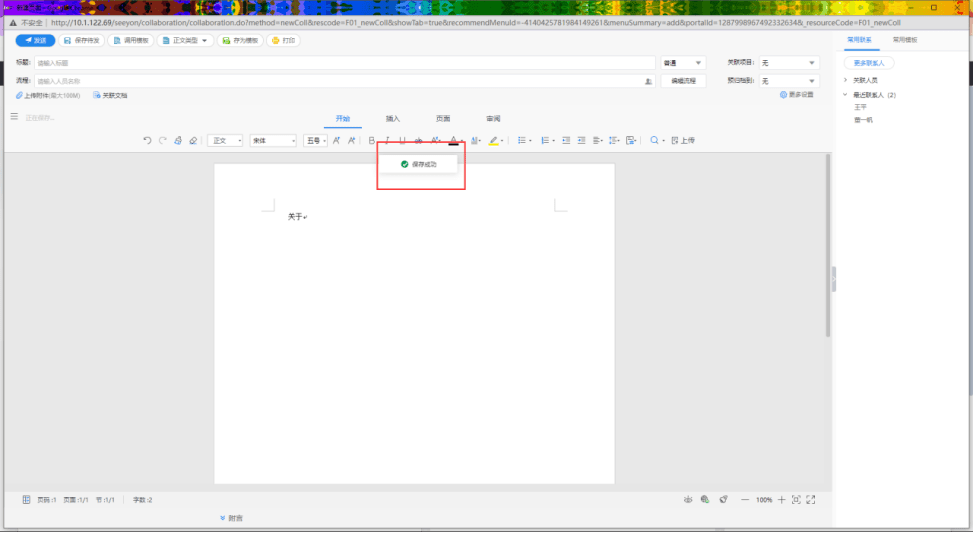
Task: Click the 编辑流程 button
Action: pyautogui.click(x=683, y=81)
